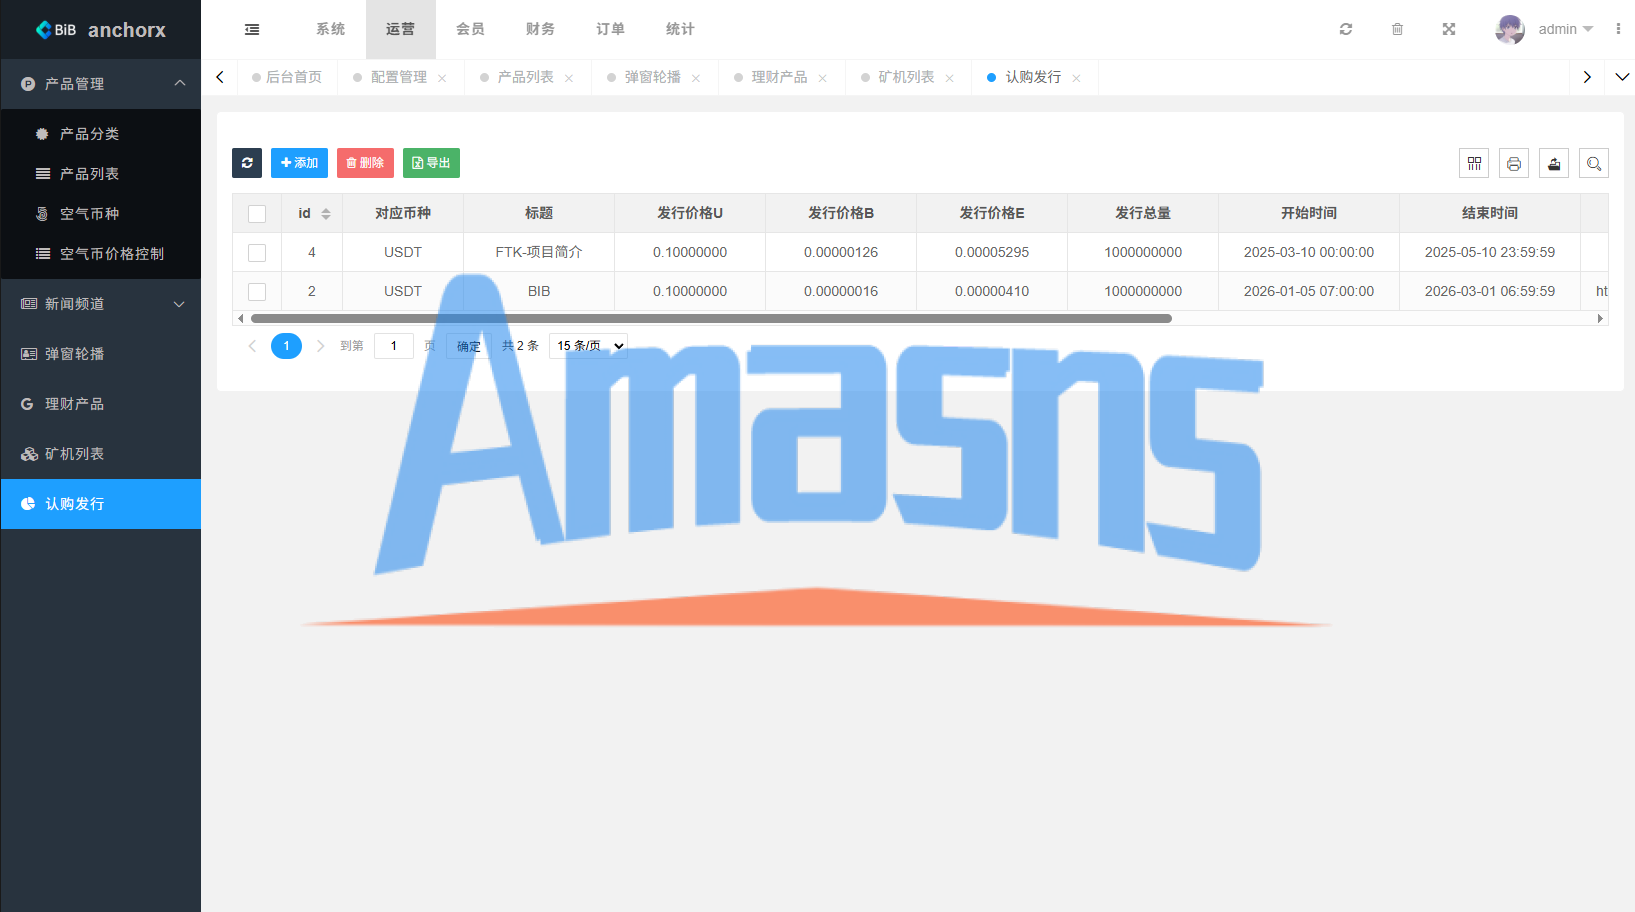Open the 订单 top menu
1635x912 pixels.
point(610,29)
